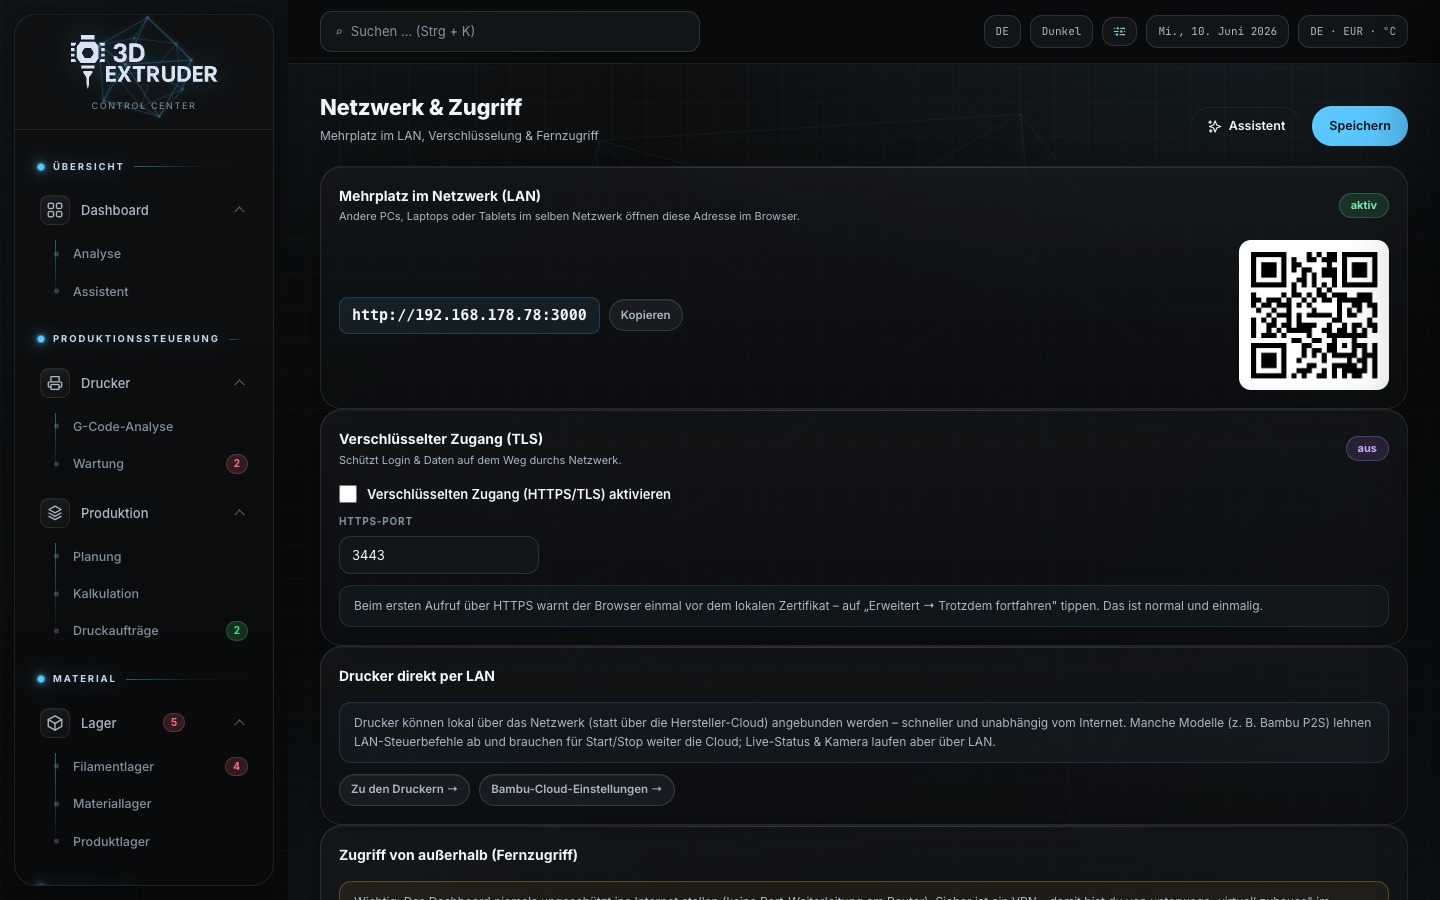Click the green badge 2 next to Druckaufträge
Viewport: 1440px width, 900px height.
pos(237,631)
